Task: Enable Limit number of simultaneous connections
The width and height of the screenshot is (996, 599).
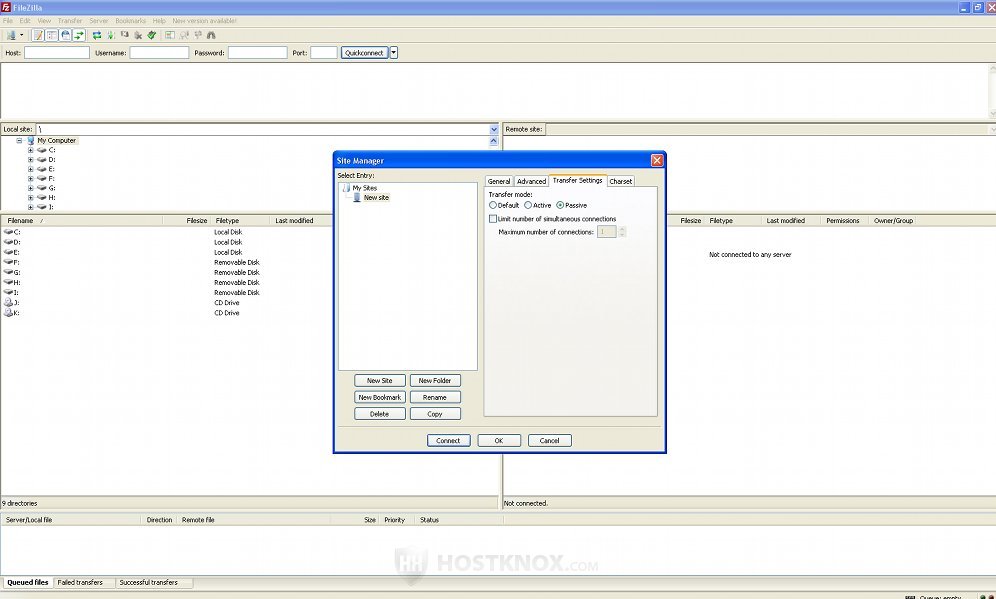Action: [x=493, y=219]
